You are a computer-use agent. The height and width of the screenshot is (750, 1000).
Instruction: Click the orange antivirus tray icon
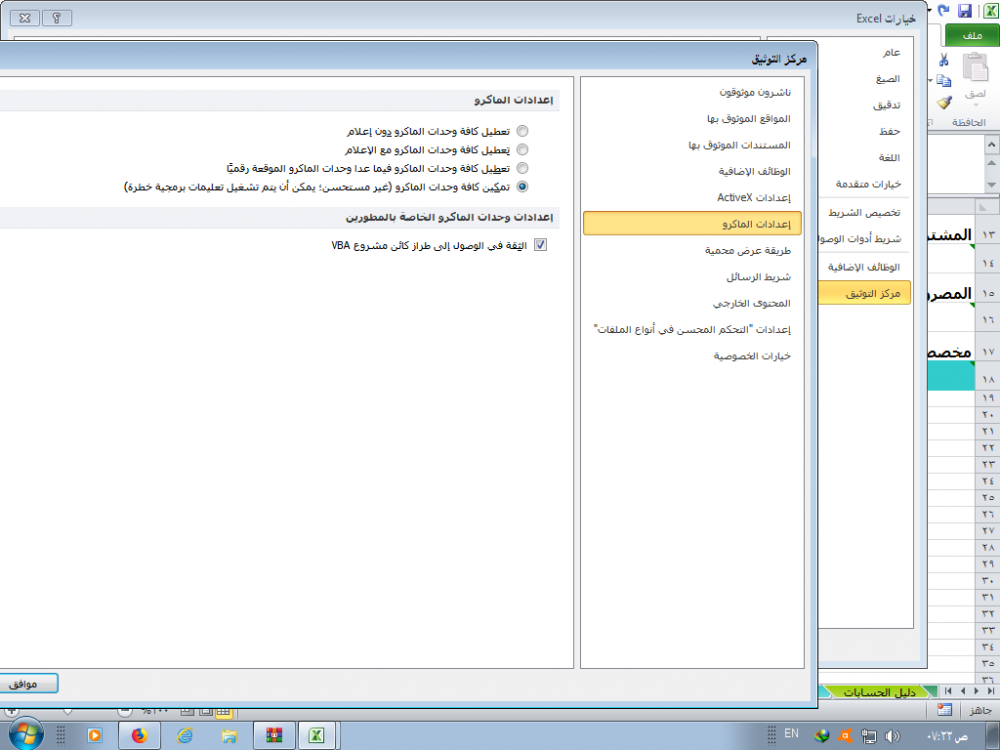[846, 736]
